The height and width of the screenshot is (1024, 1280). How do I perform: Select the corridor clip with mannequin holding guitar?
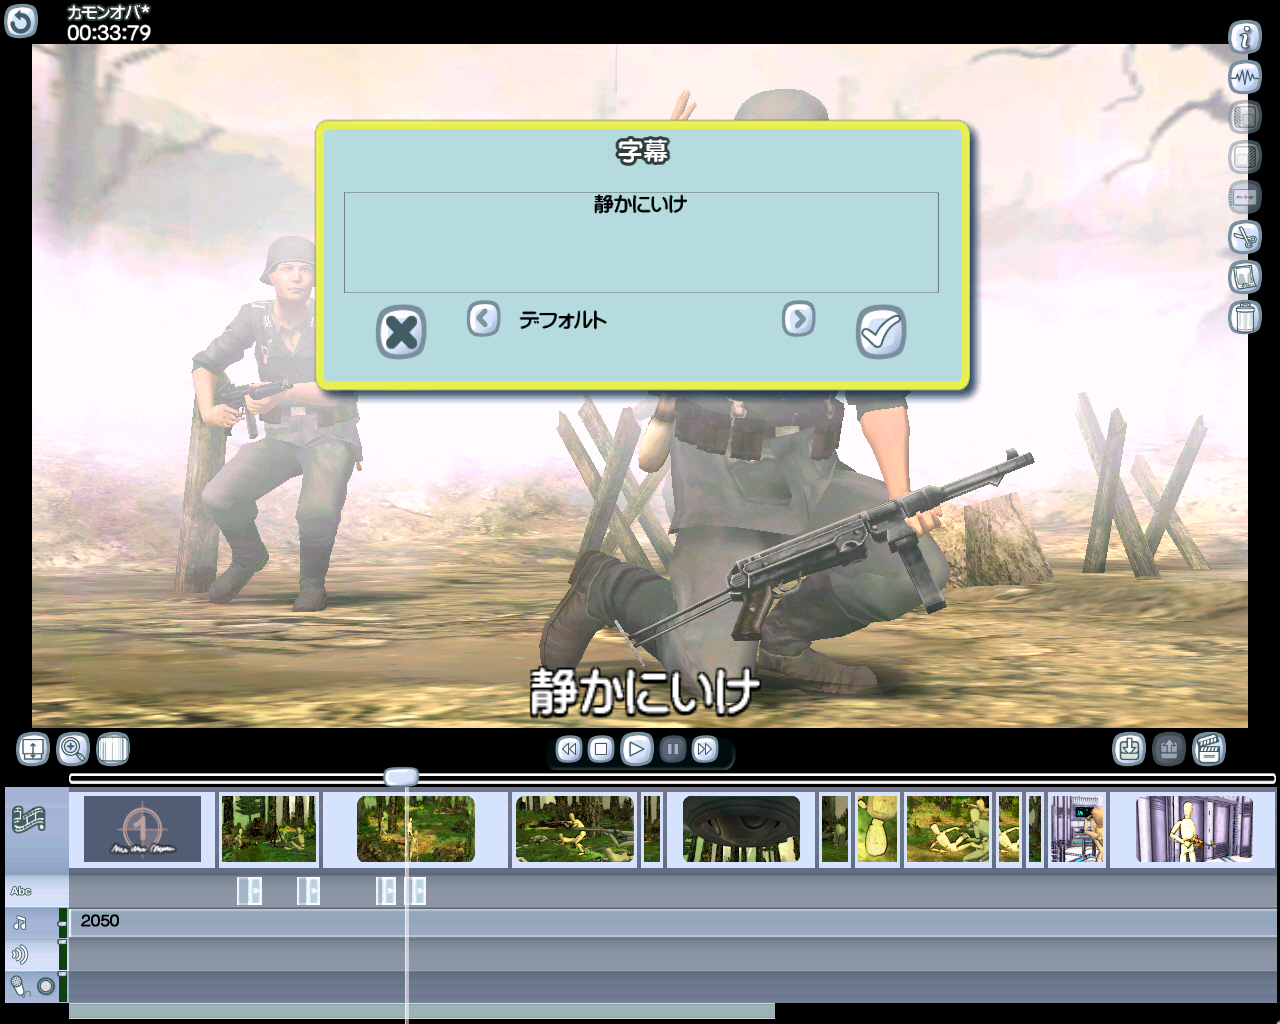point(1194,829)
